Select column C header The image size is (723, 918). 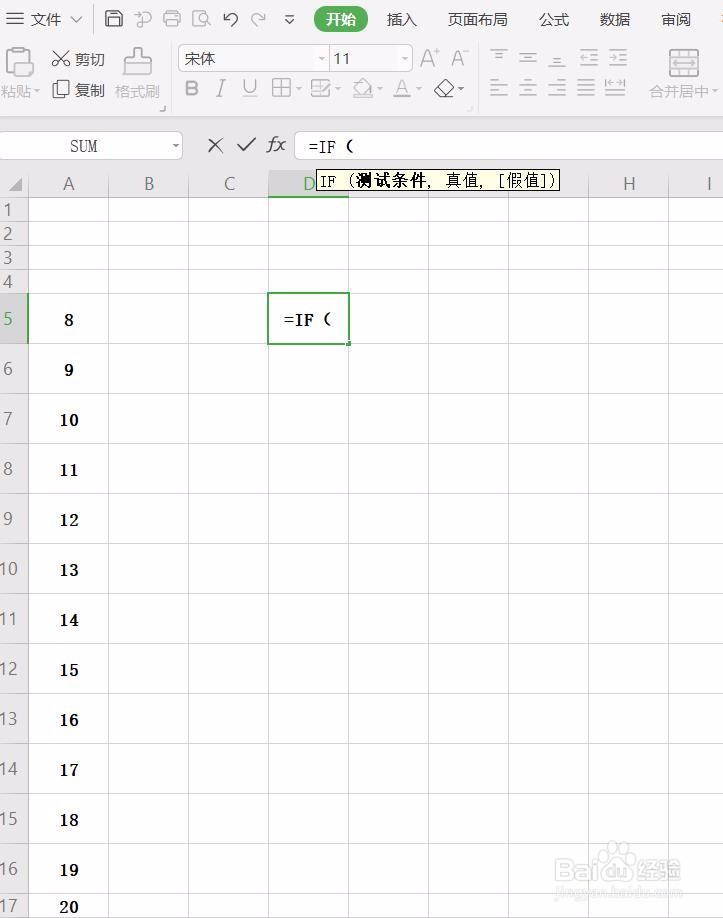[x=229, y=184]
